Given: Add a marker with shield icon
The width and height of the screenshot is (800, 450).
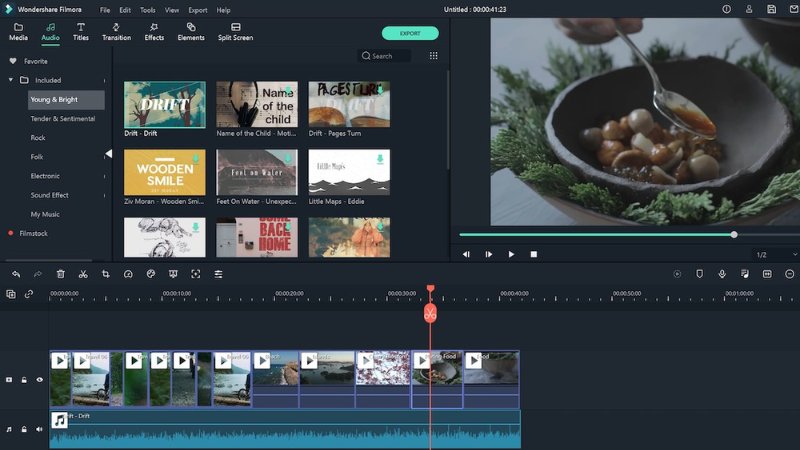Looking at the screenshot, I should click(699, 274).
